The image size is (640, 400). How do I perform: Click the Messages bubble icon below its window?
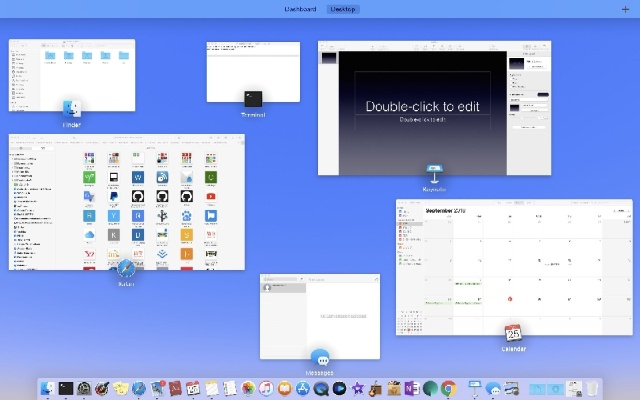[320, 358]
